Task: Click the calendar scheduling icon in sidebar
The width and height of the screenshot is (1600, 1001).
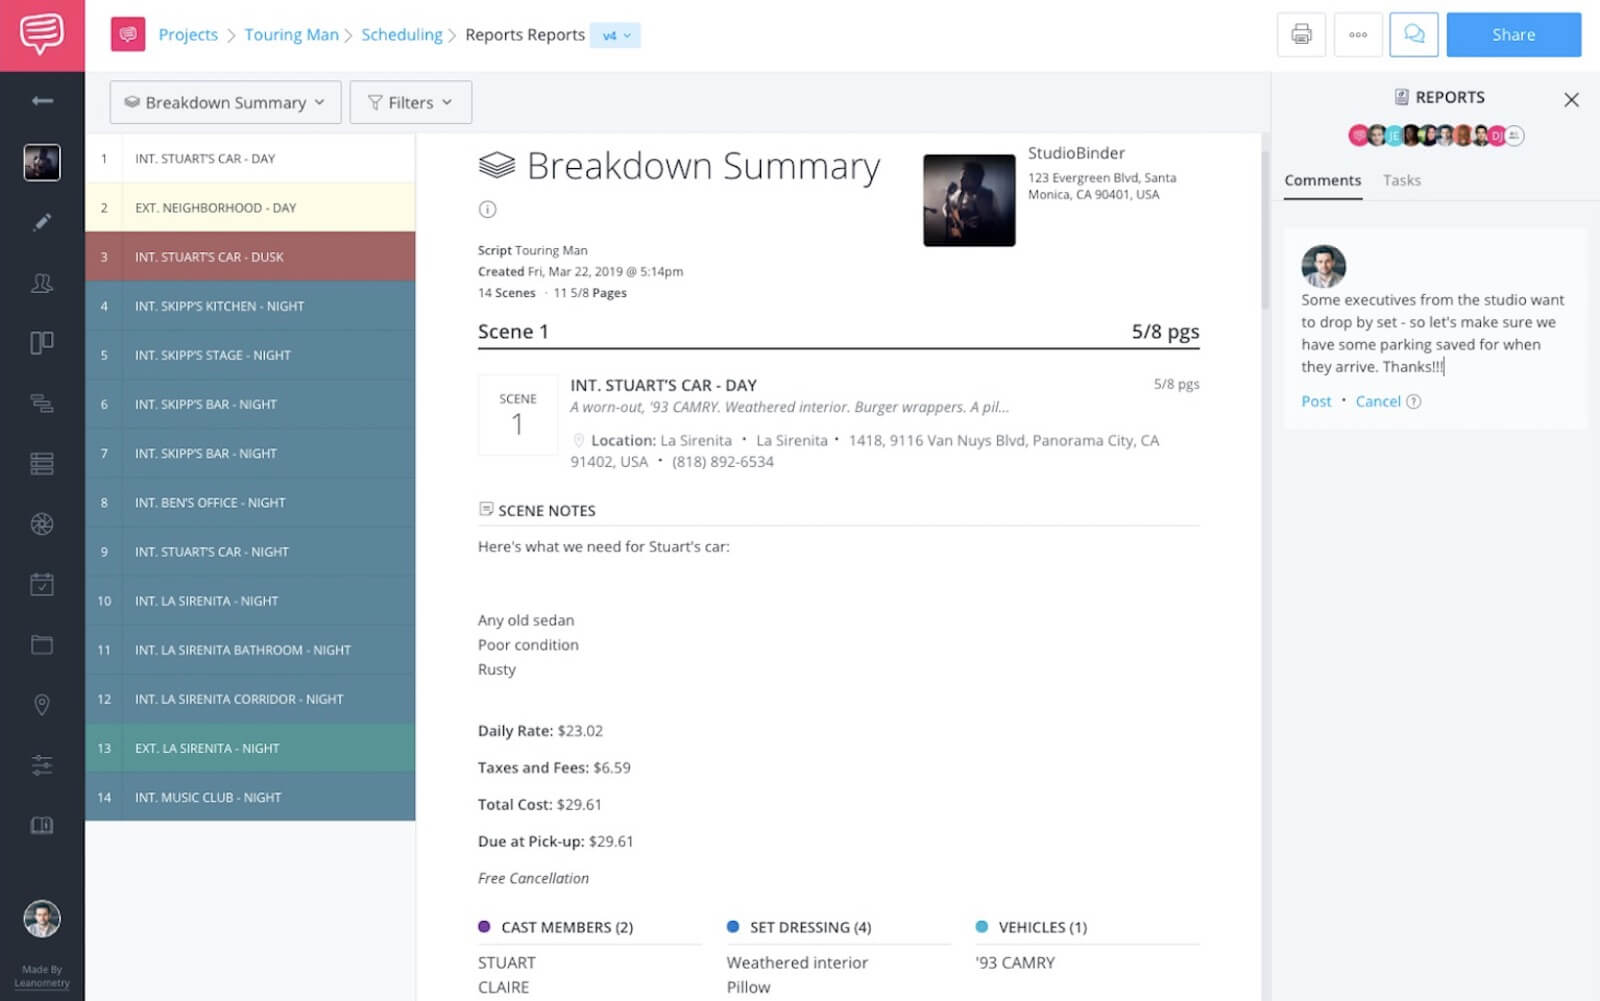Action: coord(41,584)
